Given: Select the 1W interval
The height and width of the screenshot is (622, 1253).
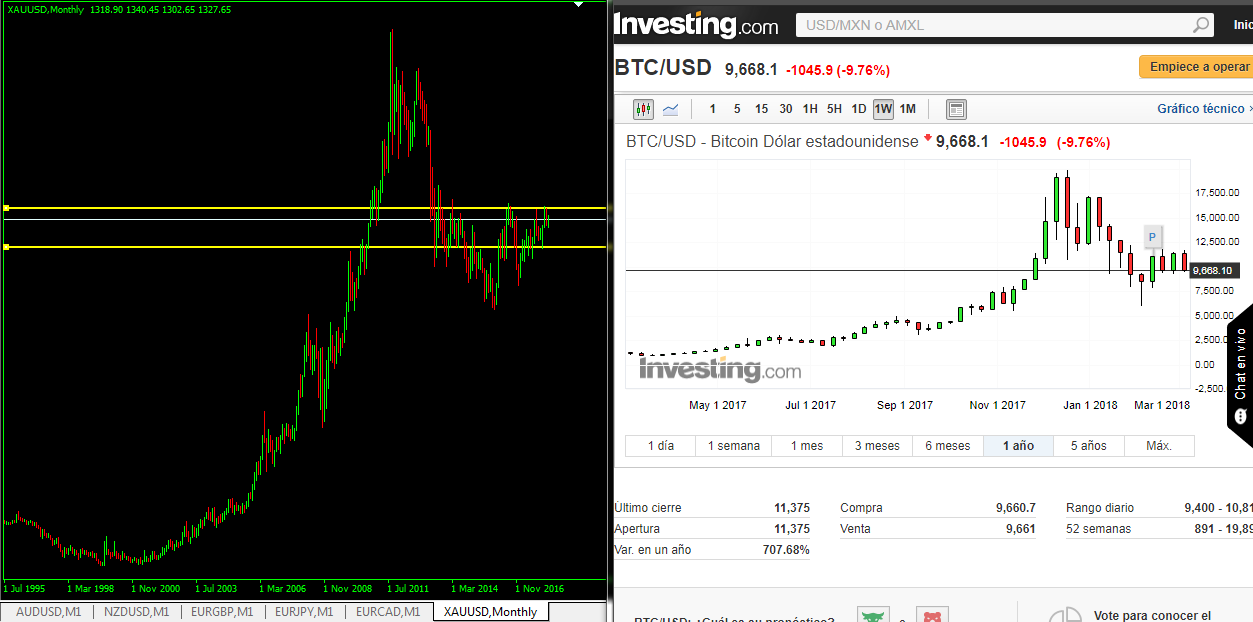Looking at the screenshot, I should click(883, 109).
